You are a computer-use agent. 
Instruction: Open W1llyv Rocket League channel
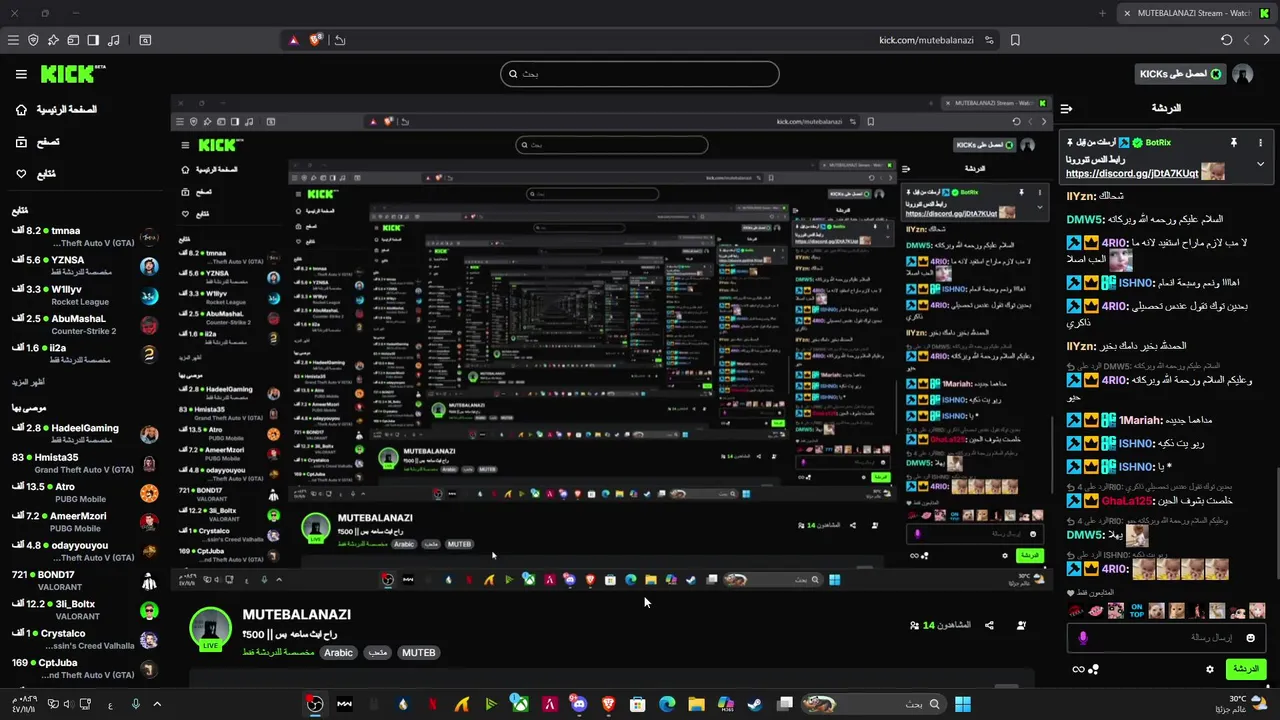[x=85, y=295]
